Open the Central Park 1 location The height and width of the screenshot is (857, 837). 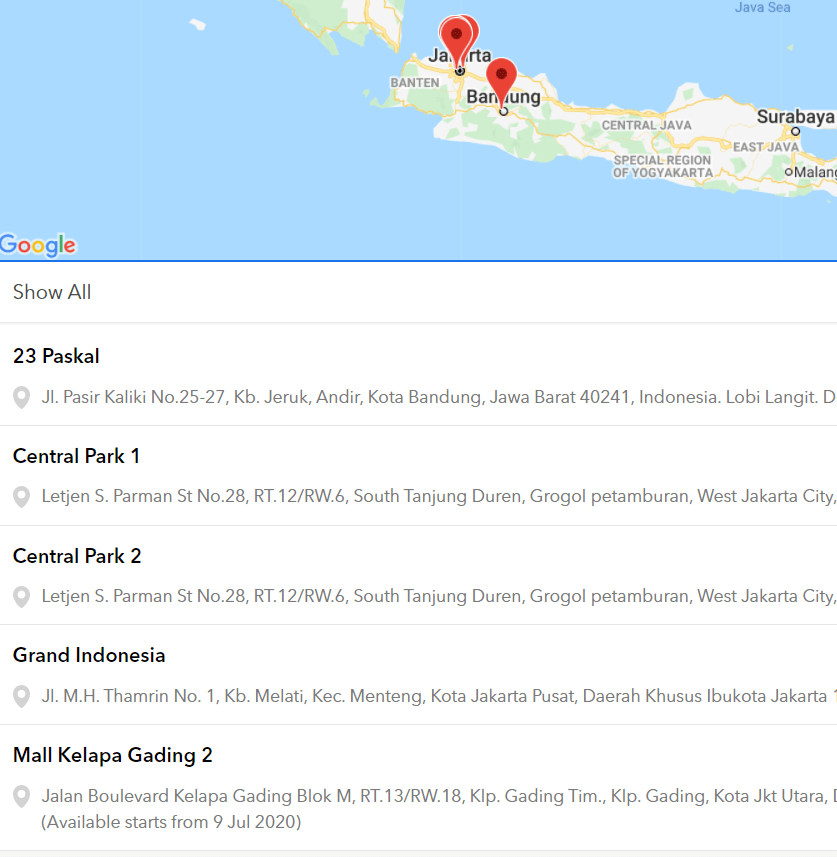pos(76,456)
